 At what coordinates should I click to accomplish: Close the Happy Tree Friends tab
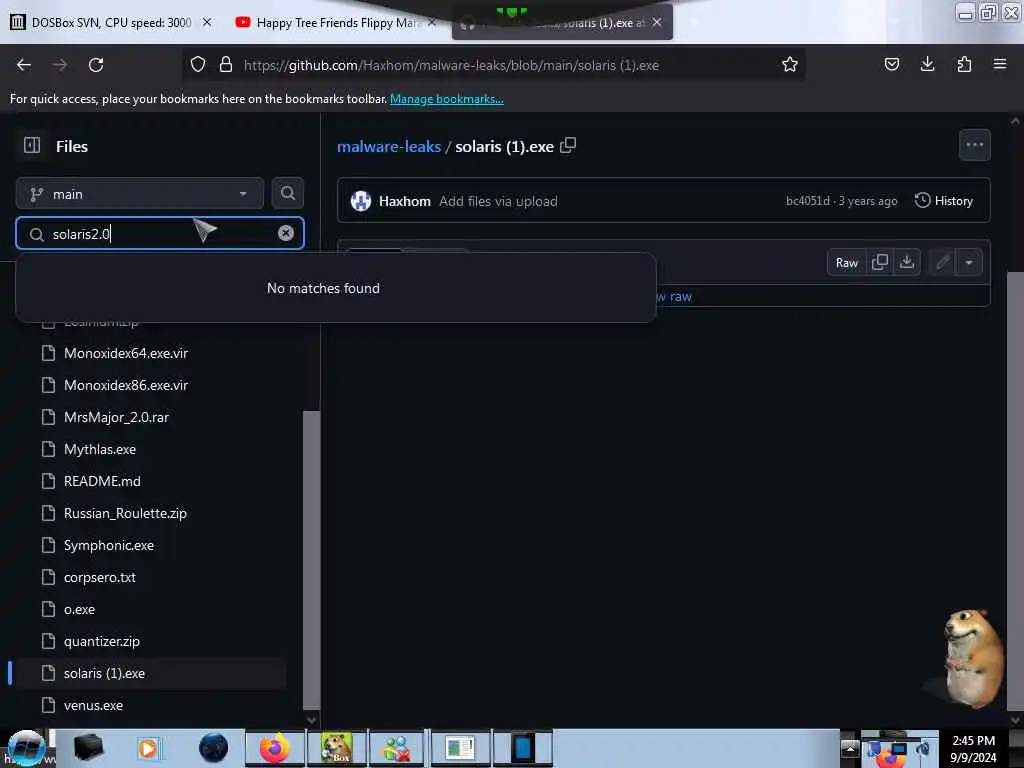point(432,23)
